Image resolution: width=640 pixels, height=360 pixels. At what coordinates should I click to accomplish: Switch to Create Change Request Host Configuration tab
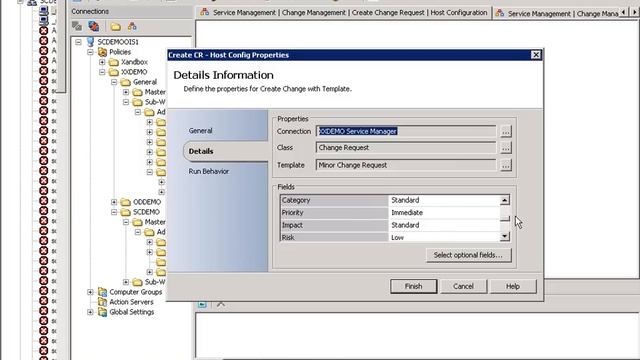point(344,13)
